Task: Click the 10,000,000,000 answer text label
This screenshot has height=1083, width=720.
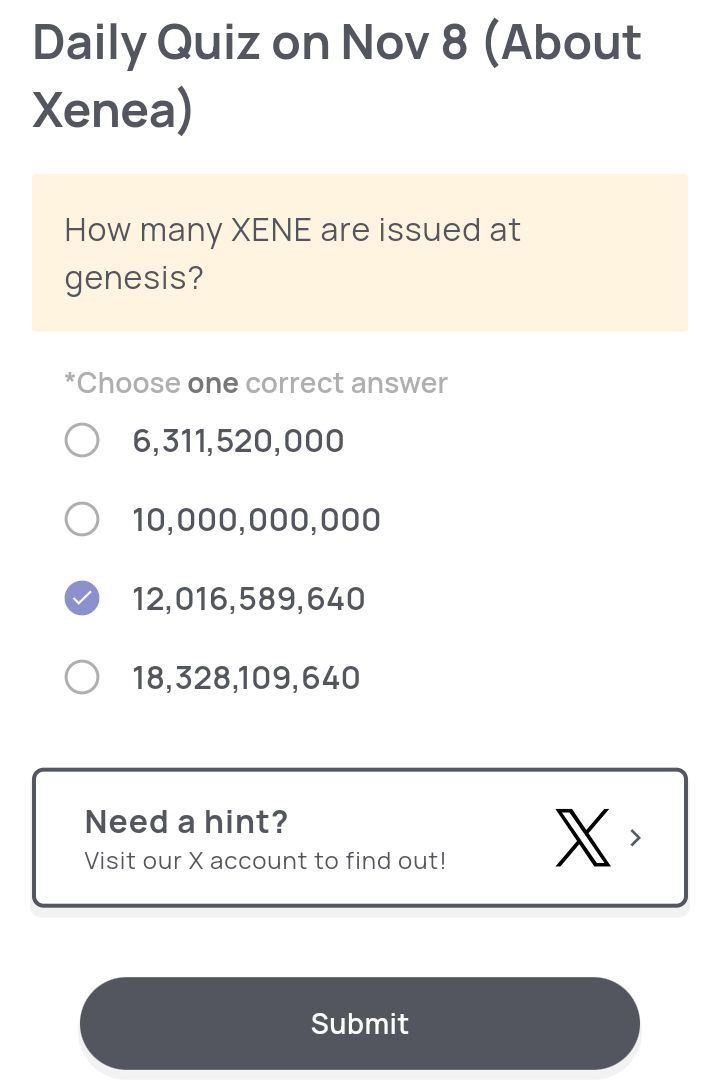Action: point(256,519)
